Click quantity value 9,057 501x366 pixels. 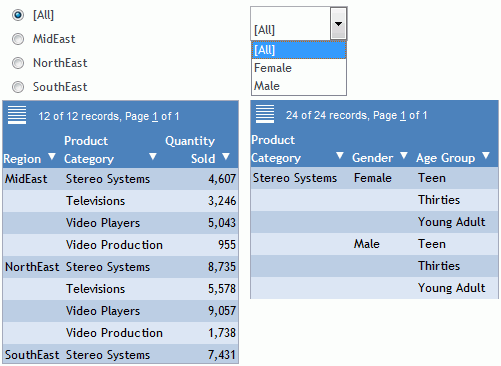click(222, 311)
